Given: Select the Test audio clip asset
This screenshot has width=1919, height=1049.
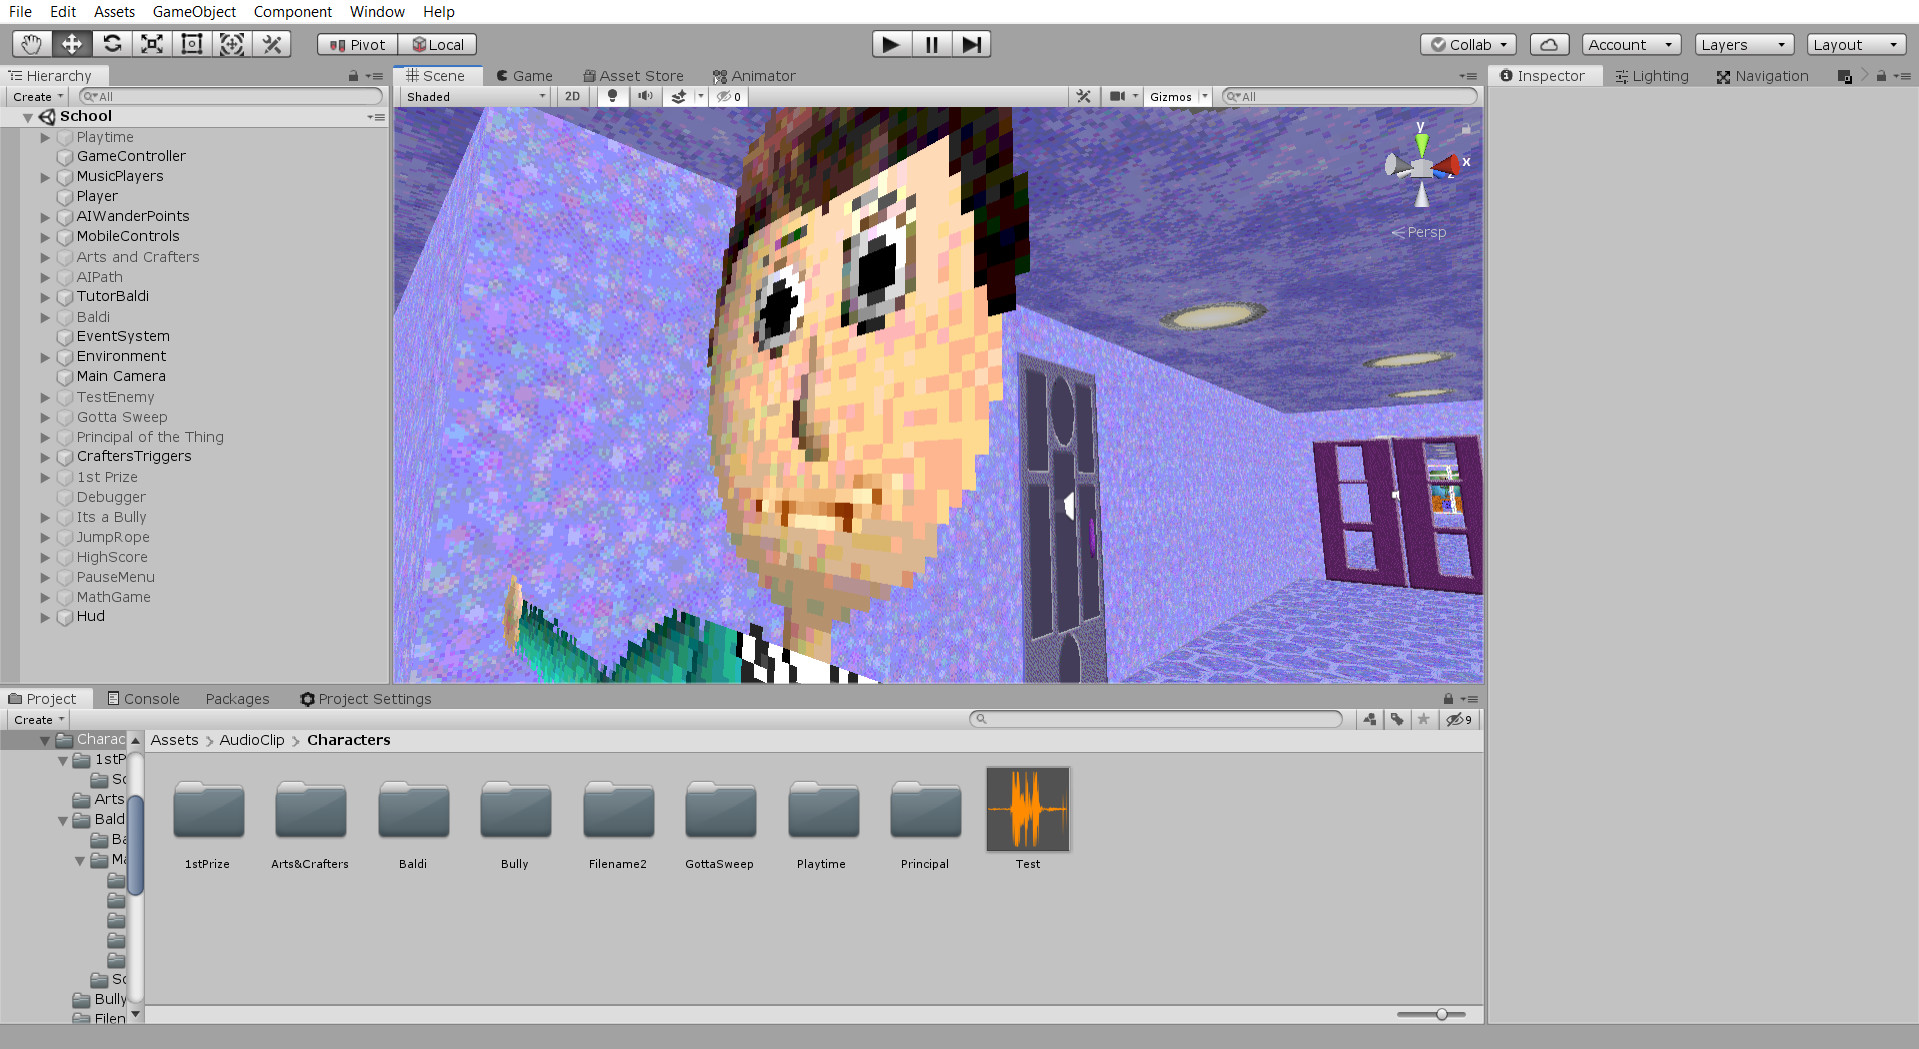Looking at the screenshot, I should pyautogui.click(x=1027, y=810).
